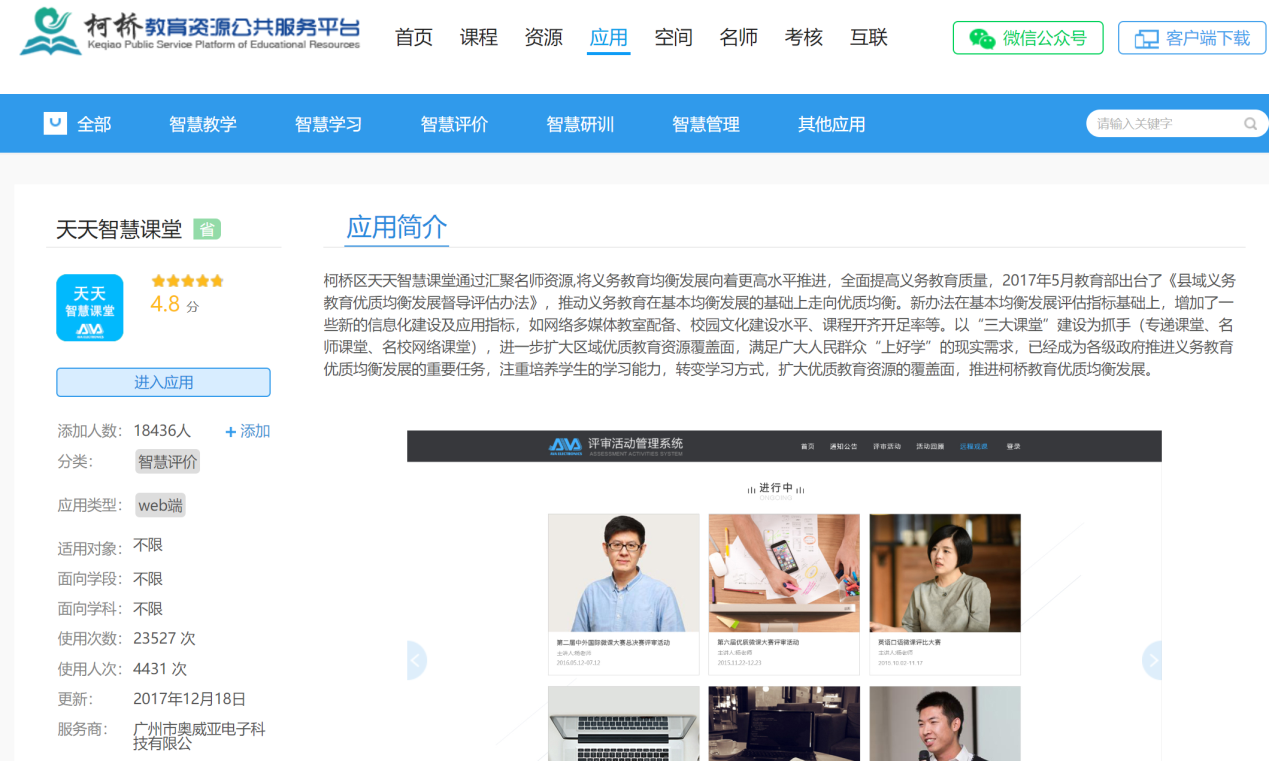1269x761 pixels.
Task: Select the 其他应用 tab
Action: pyautogui.click(x=831, y=124)
